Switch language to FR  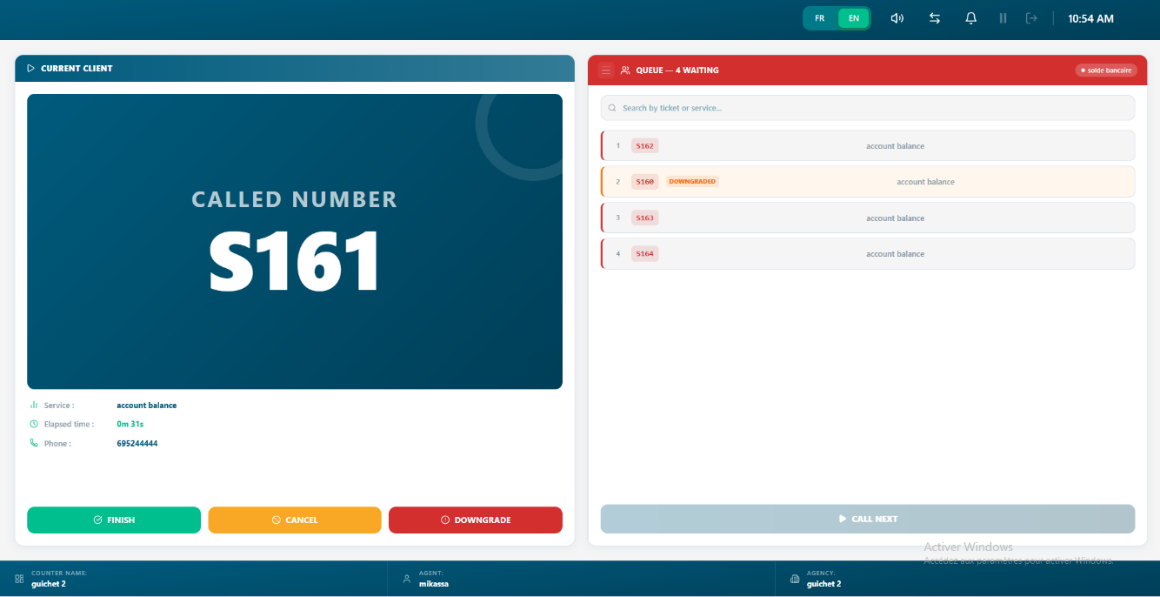[820, 18]
